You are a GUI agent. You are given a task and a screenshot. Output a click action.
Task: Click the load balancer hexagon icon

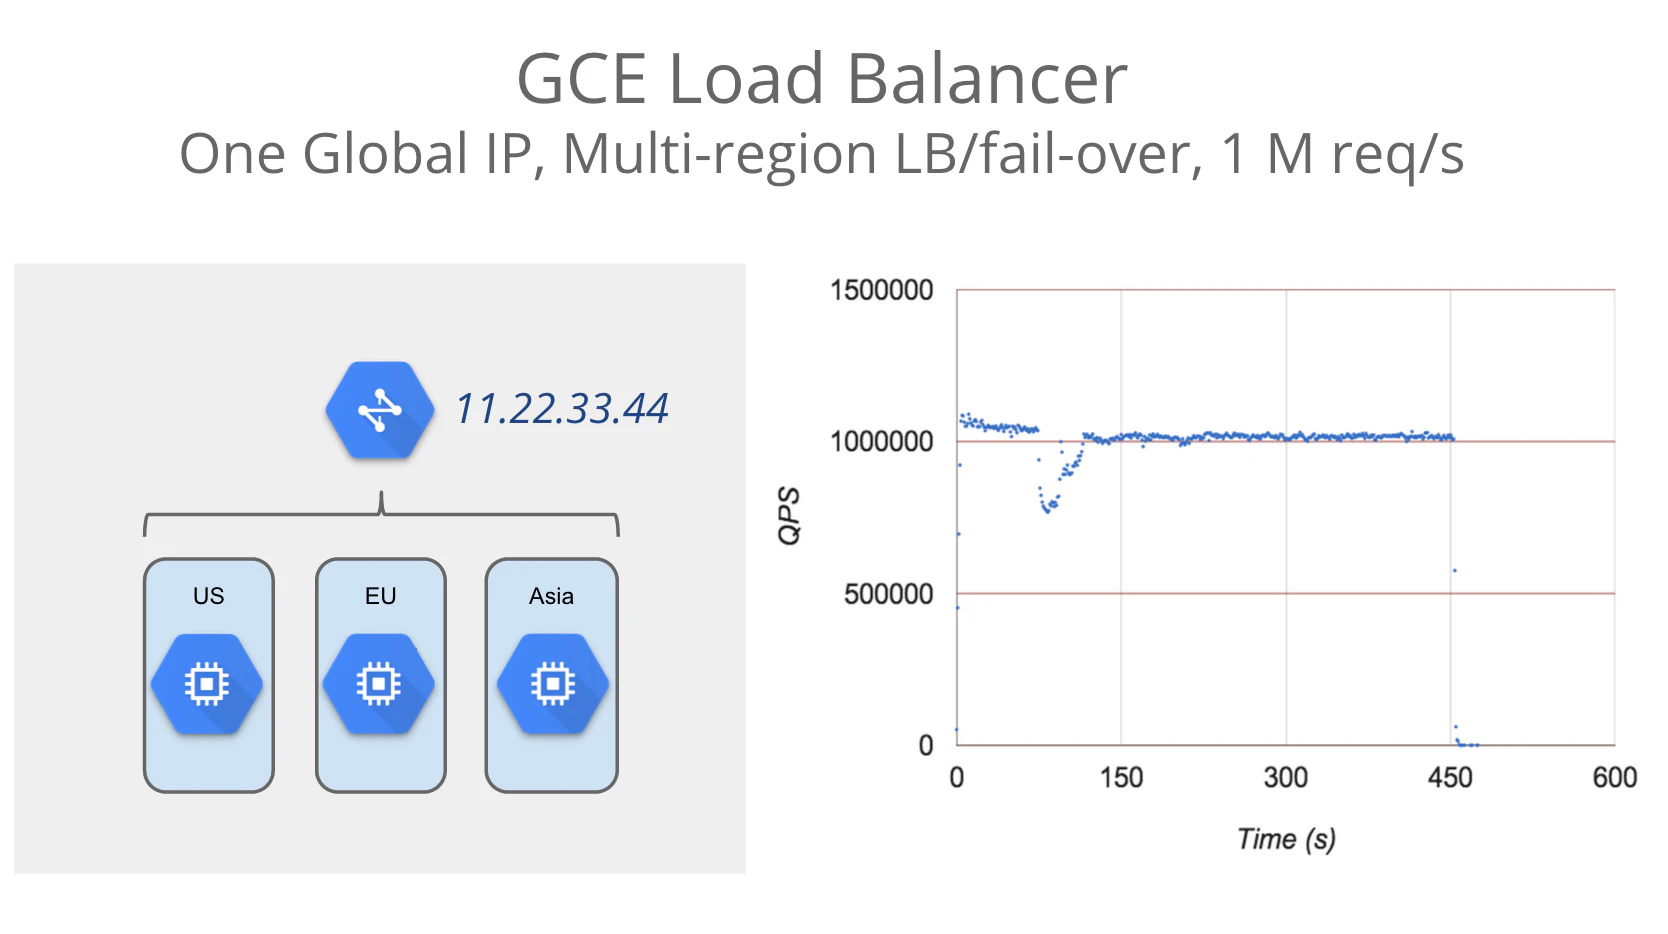coord(380,410)
